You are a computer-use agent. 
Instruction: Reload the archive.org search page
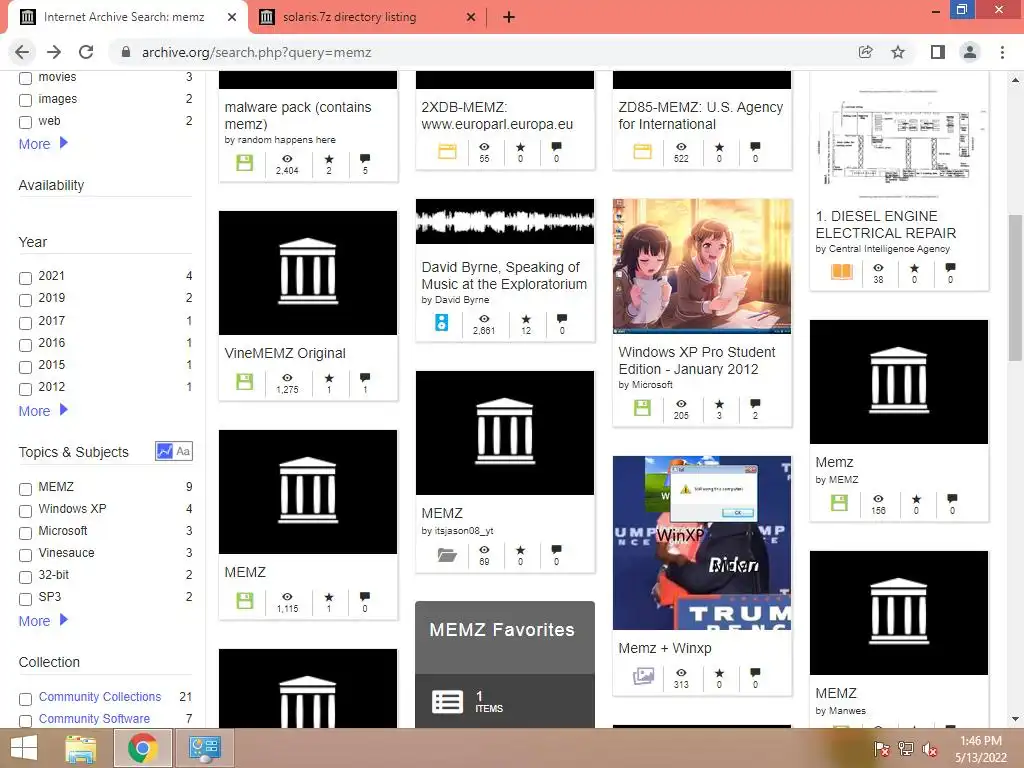tap(86, 52)
